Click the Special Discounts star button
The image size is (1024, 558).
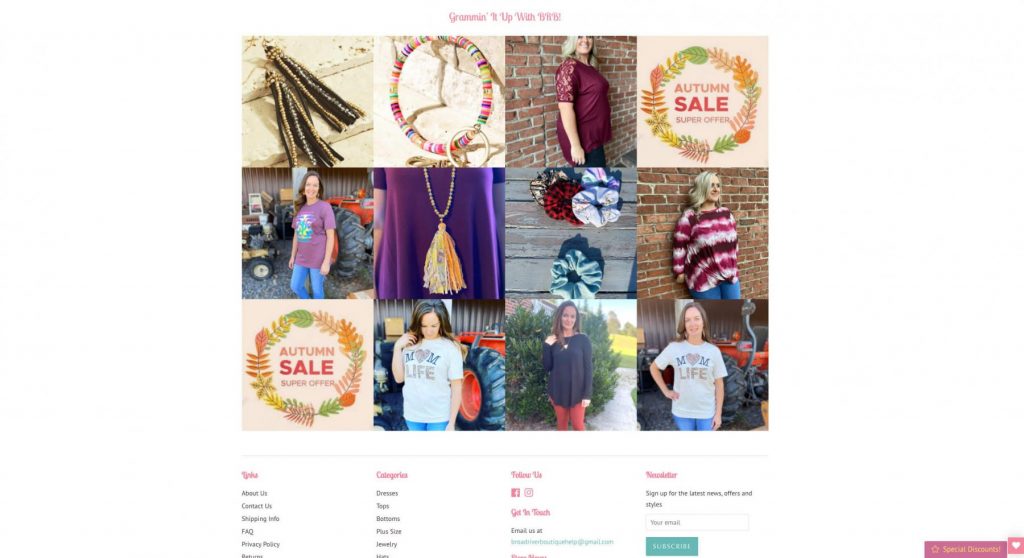(965, 550)
